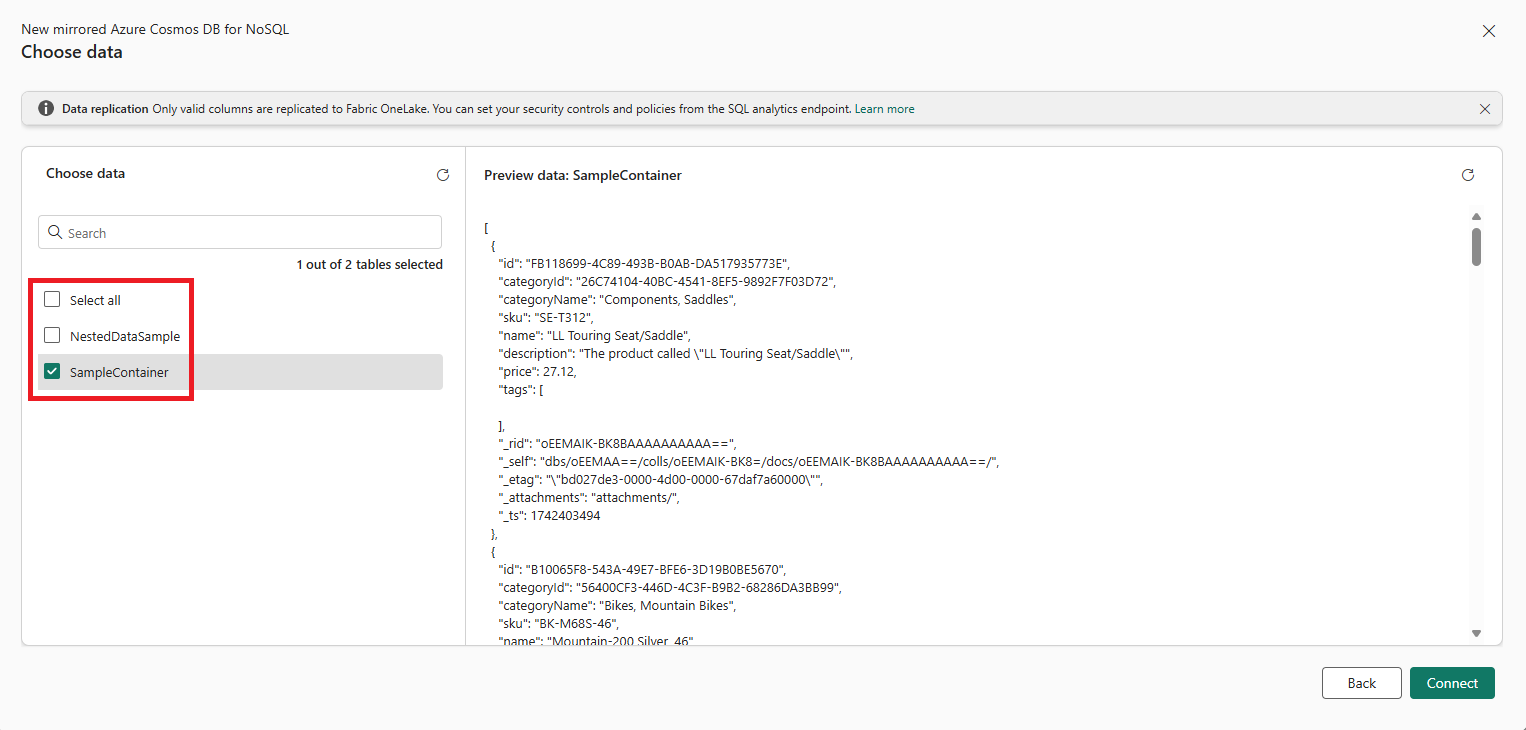Viewport: 1526px width, 730px height.
Task: Open the Learn more link
Action: coord(884,109)
